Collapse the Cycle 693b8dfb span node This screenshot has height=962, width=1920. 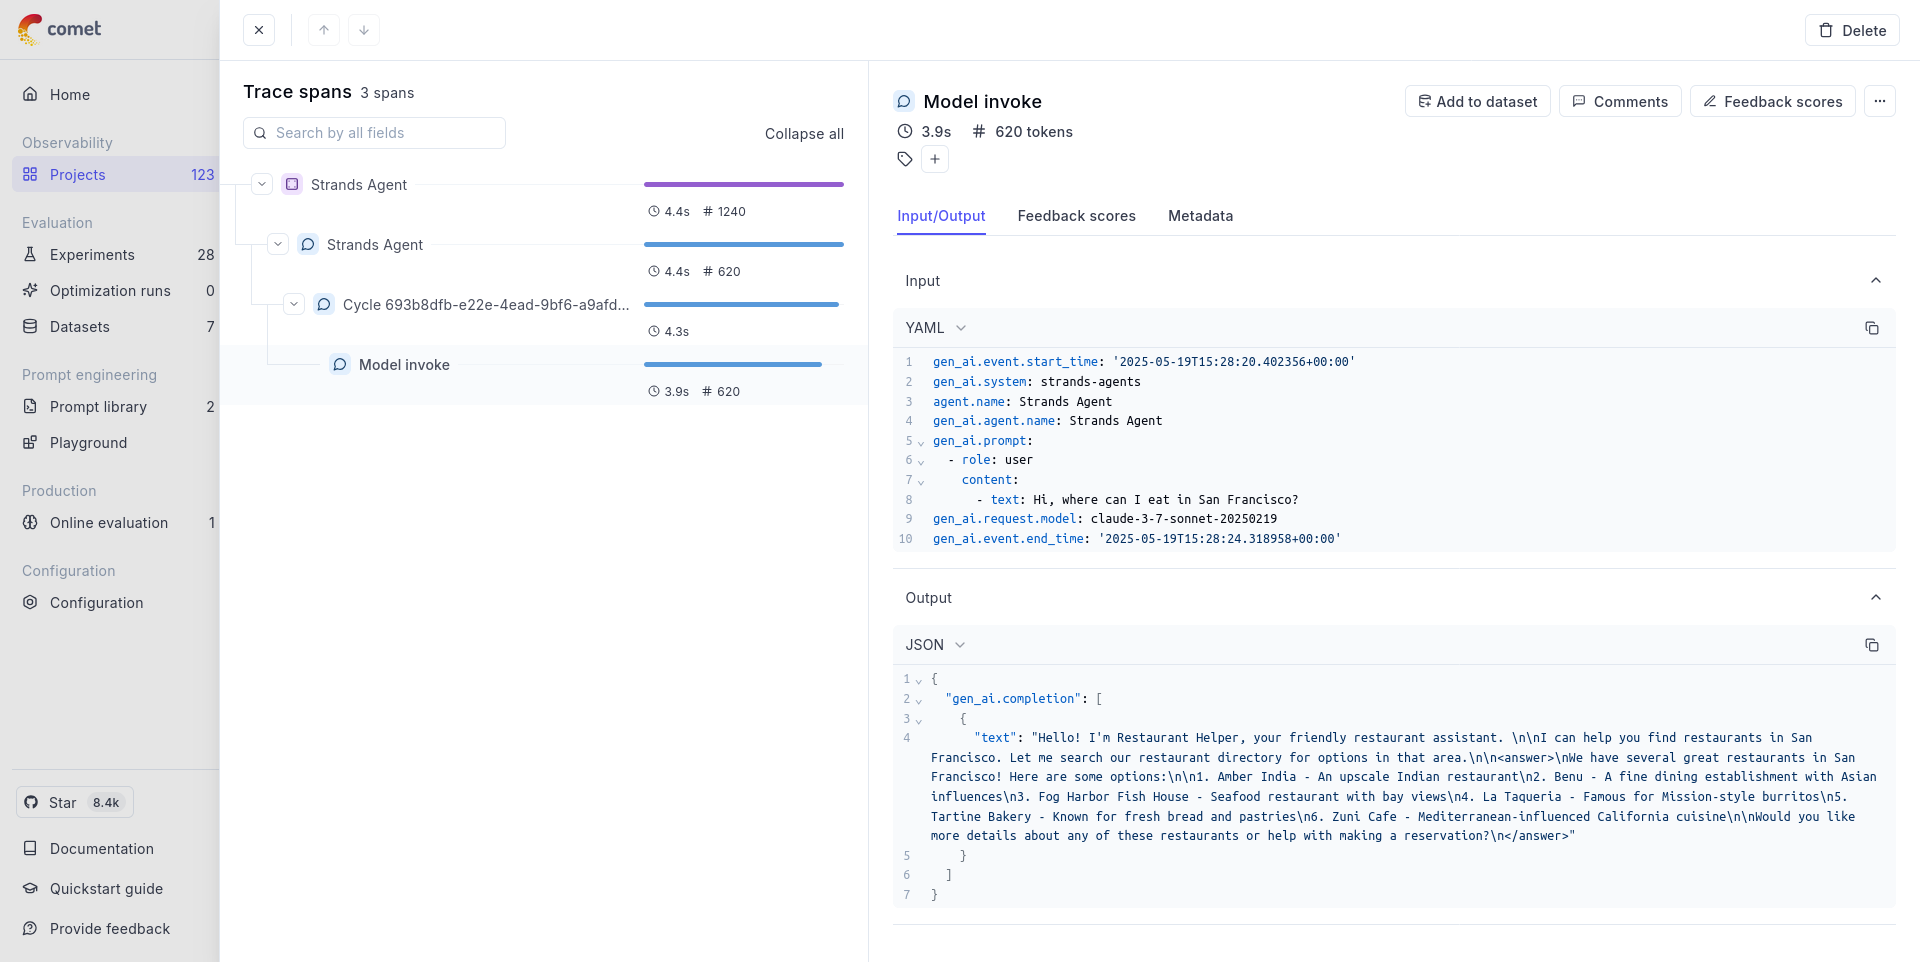294,304
